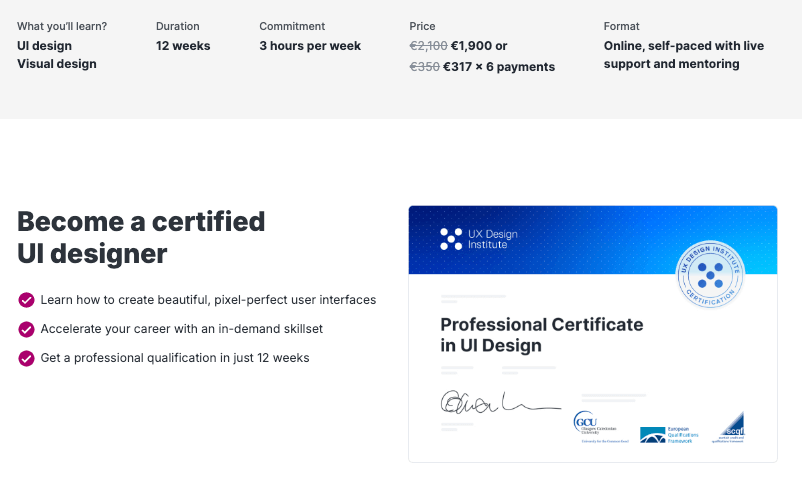802x481 pixels.
Task: Click the struck-through €2,100 price
Action: coord(429,46)
